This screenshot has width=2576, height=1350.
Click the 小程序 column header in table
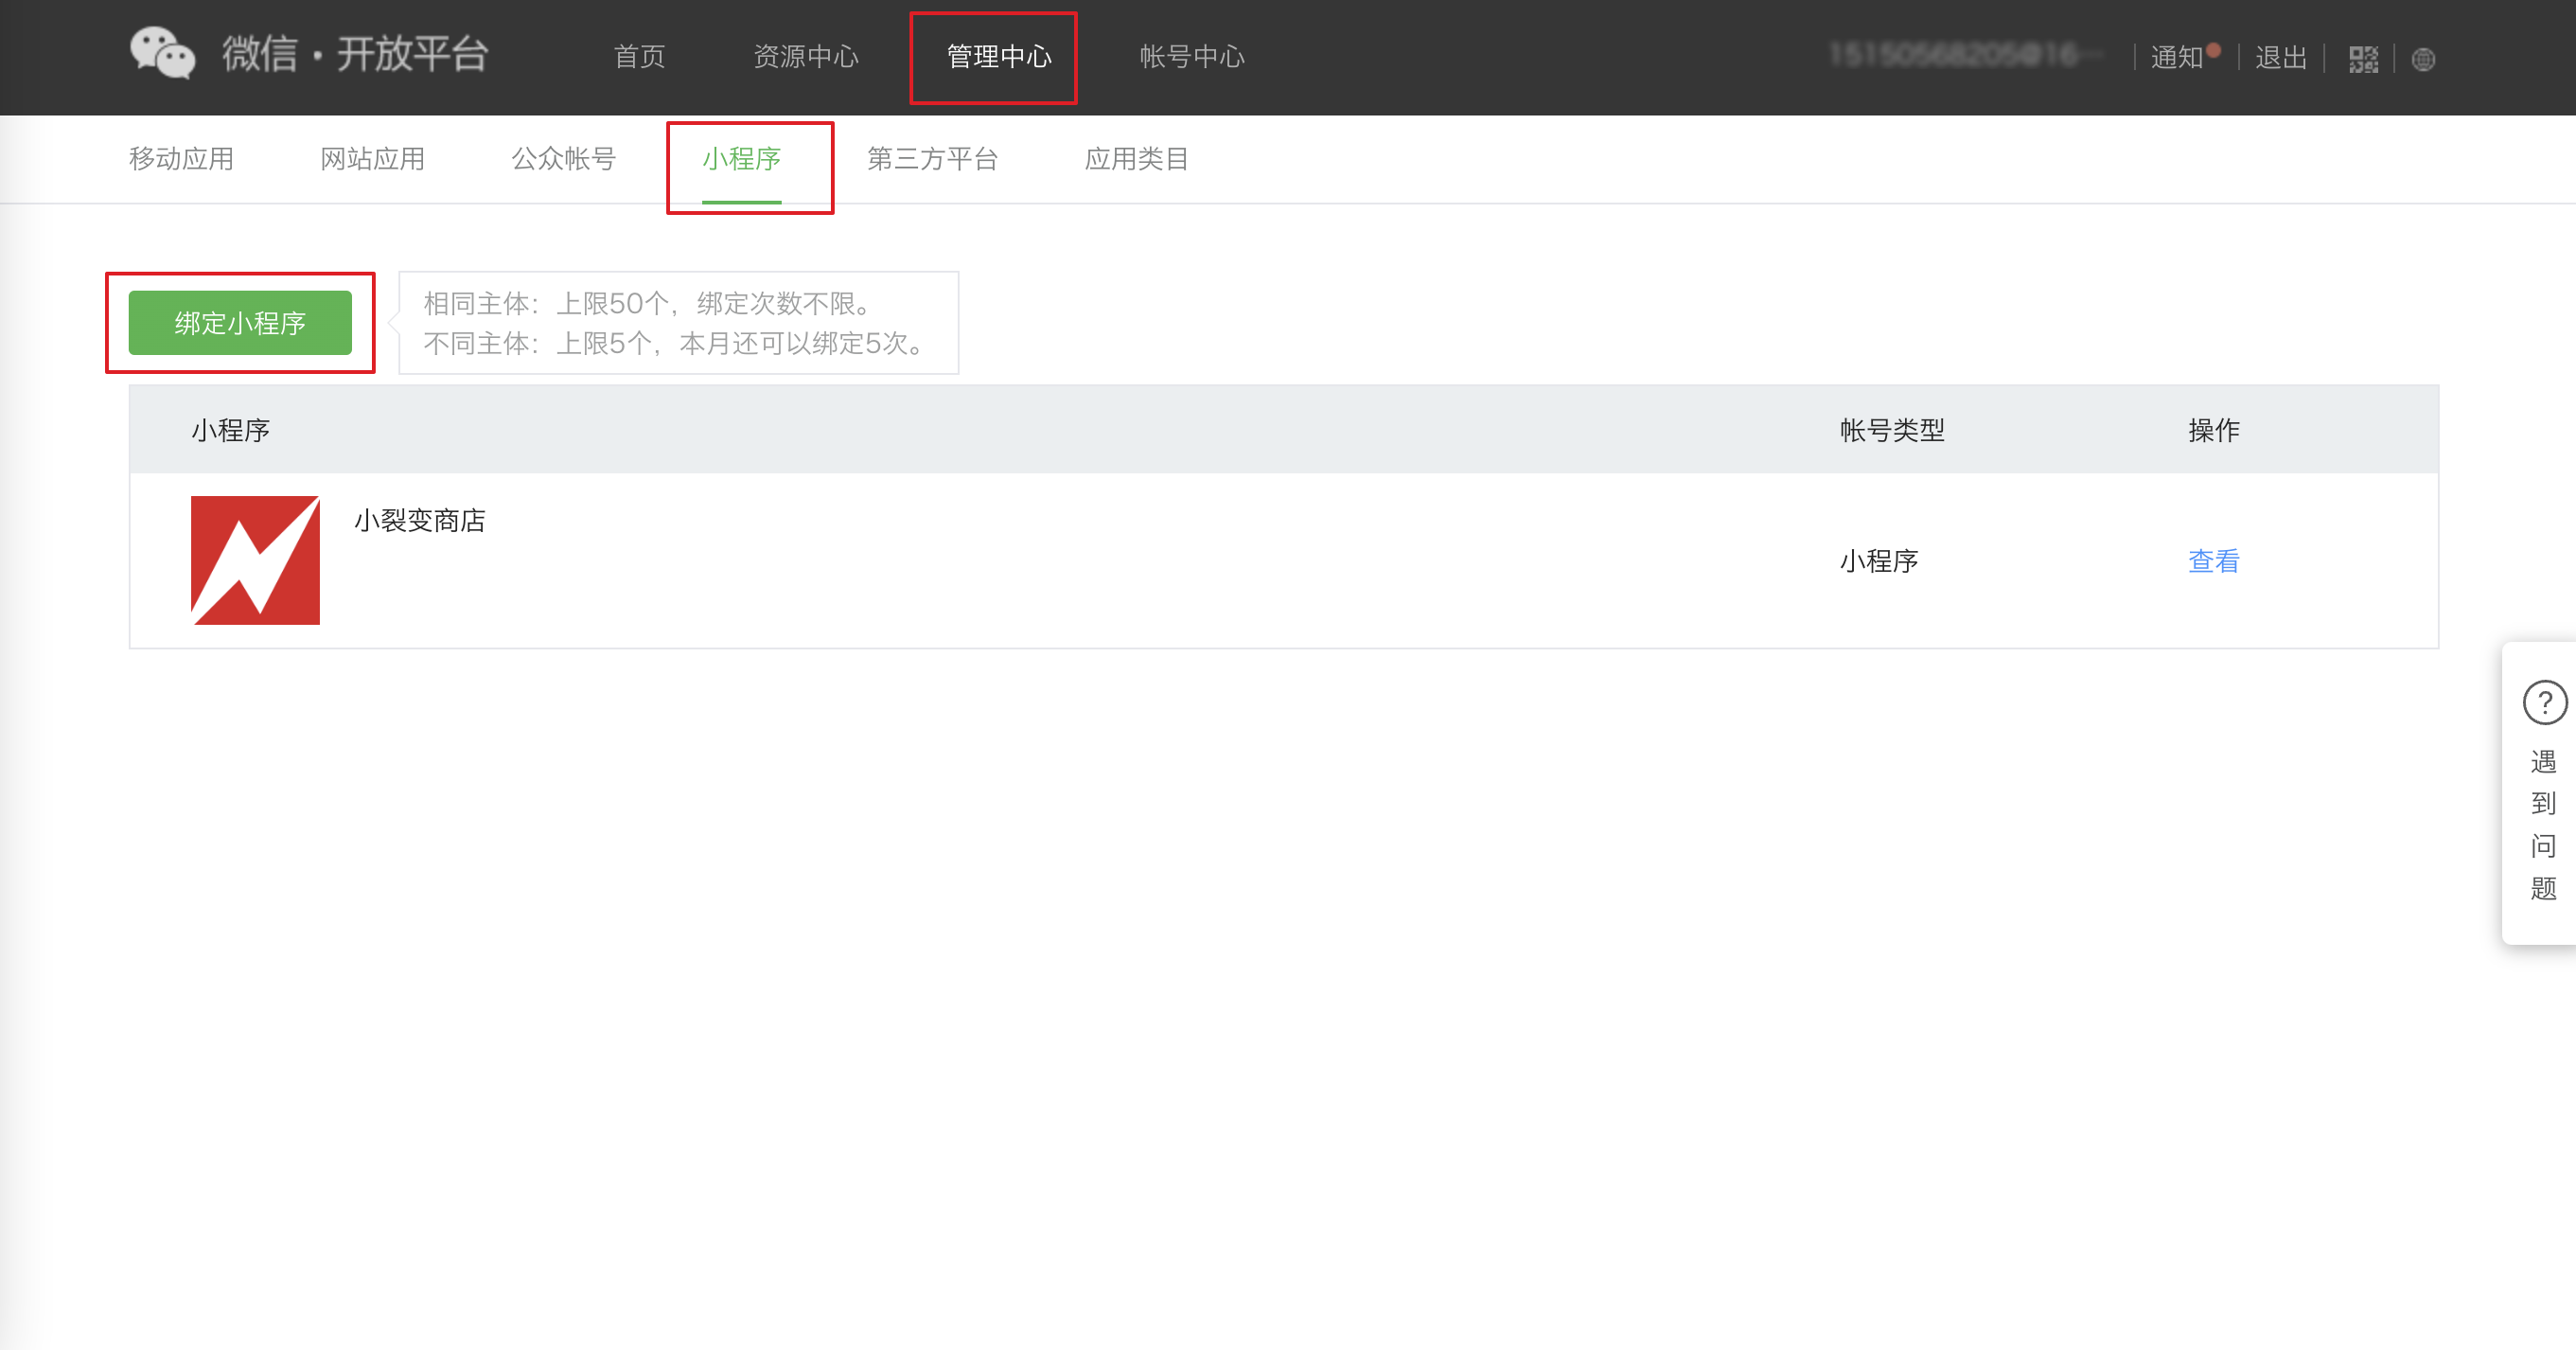point(231,431)
